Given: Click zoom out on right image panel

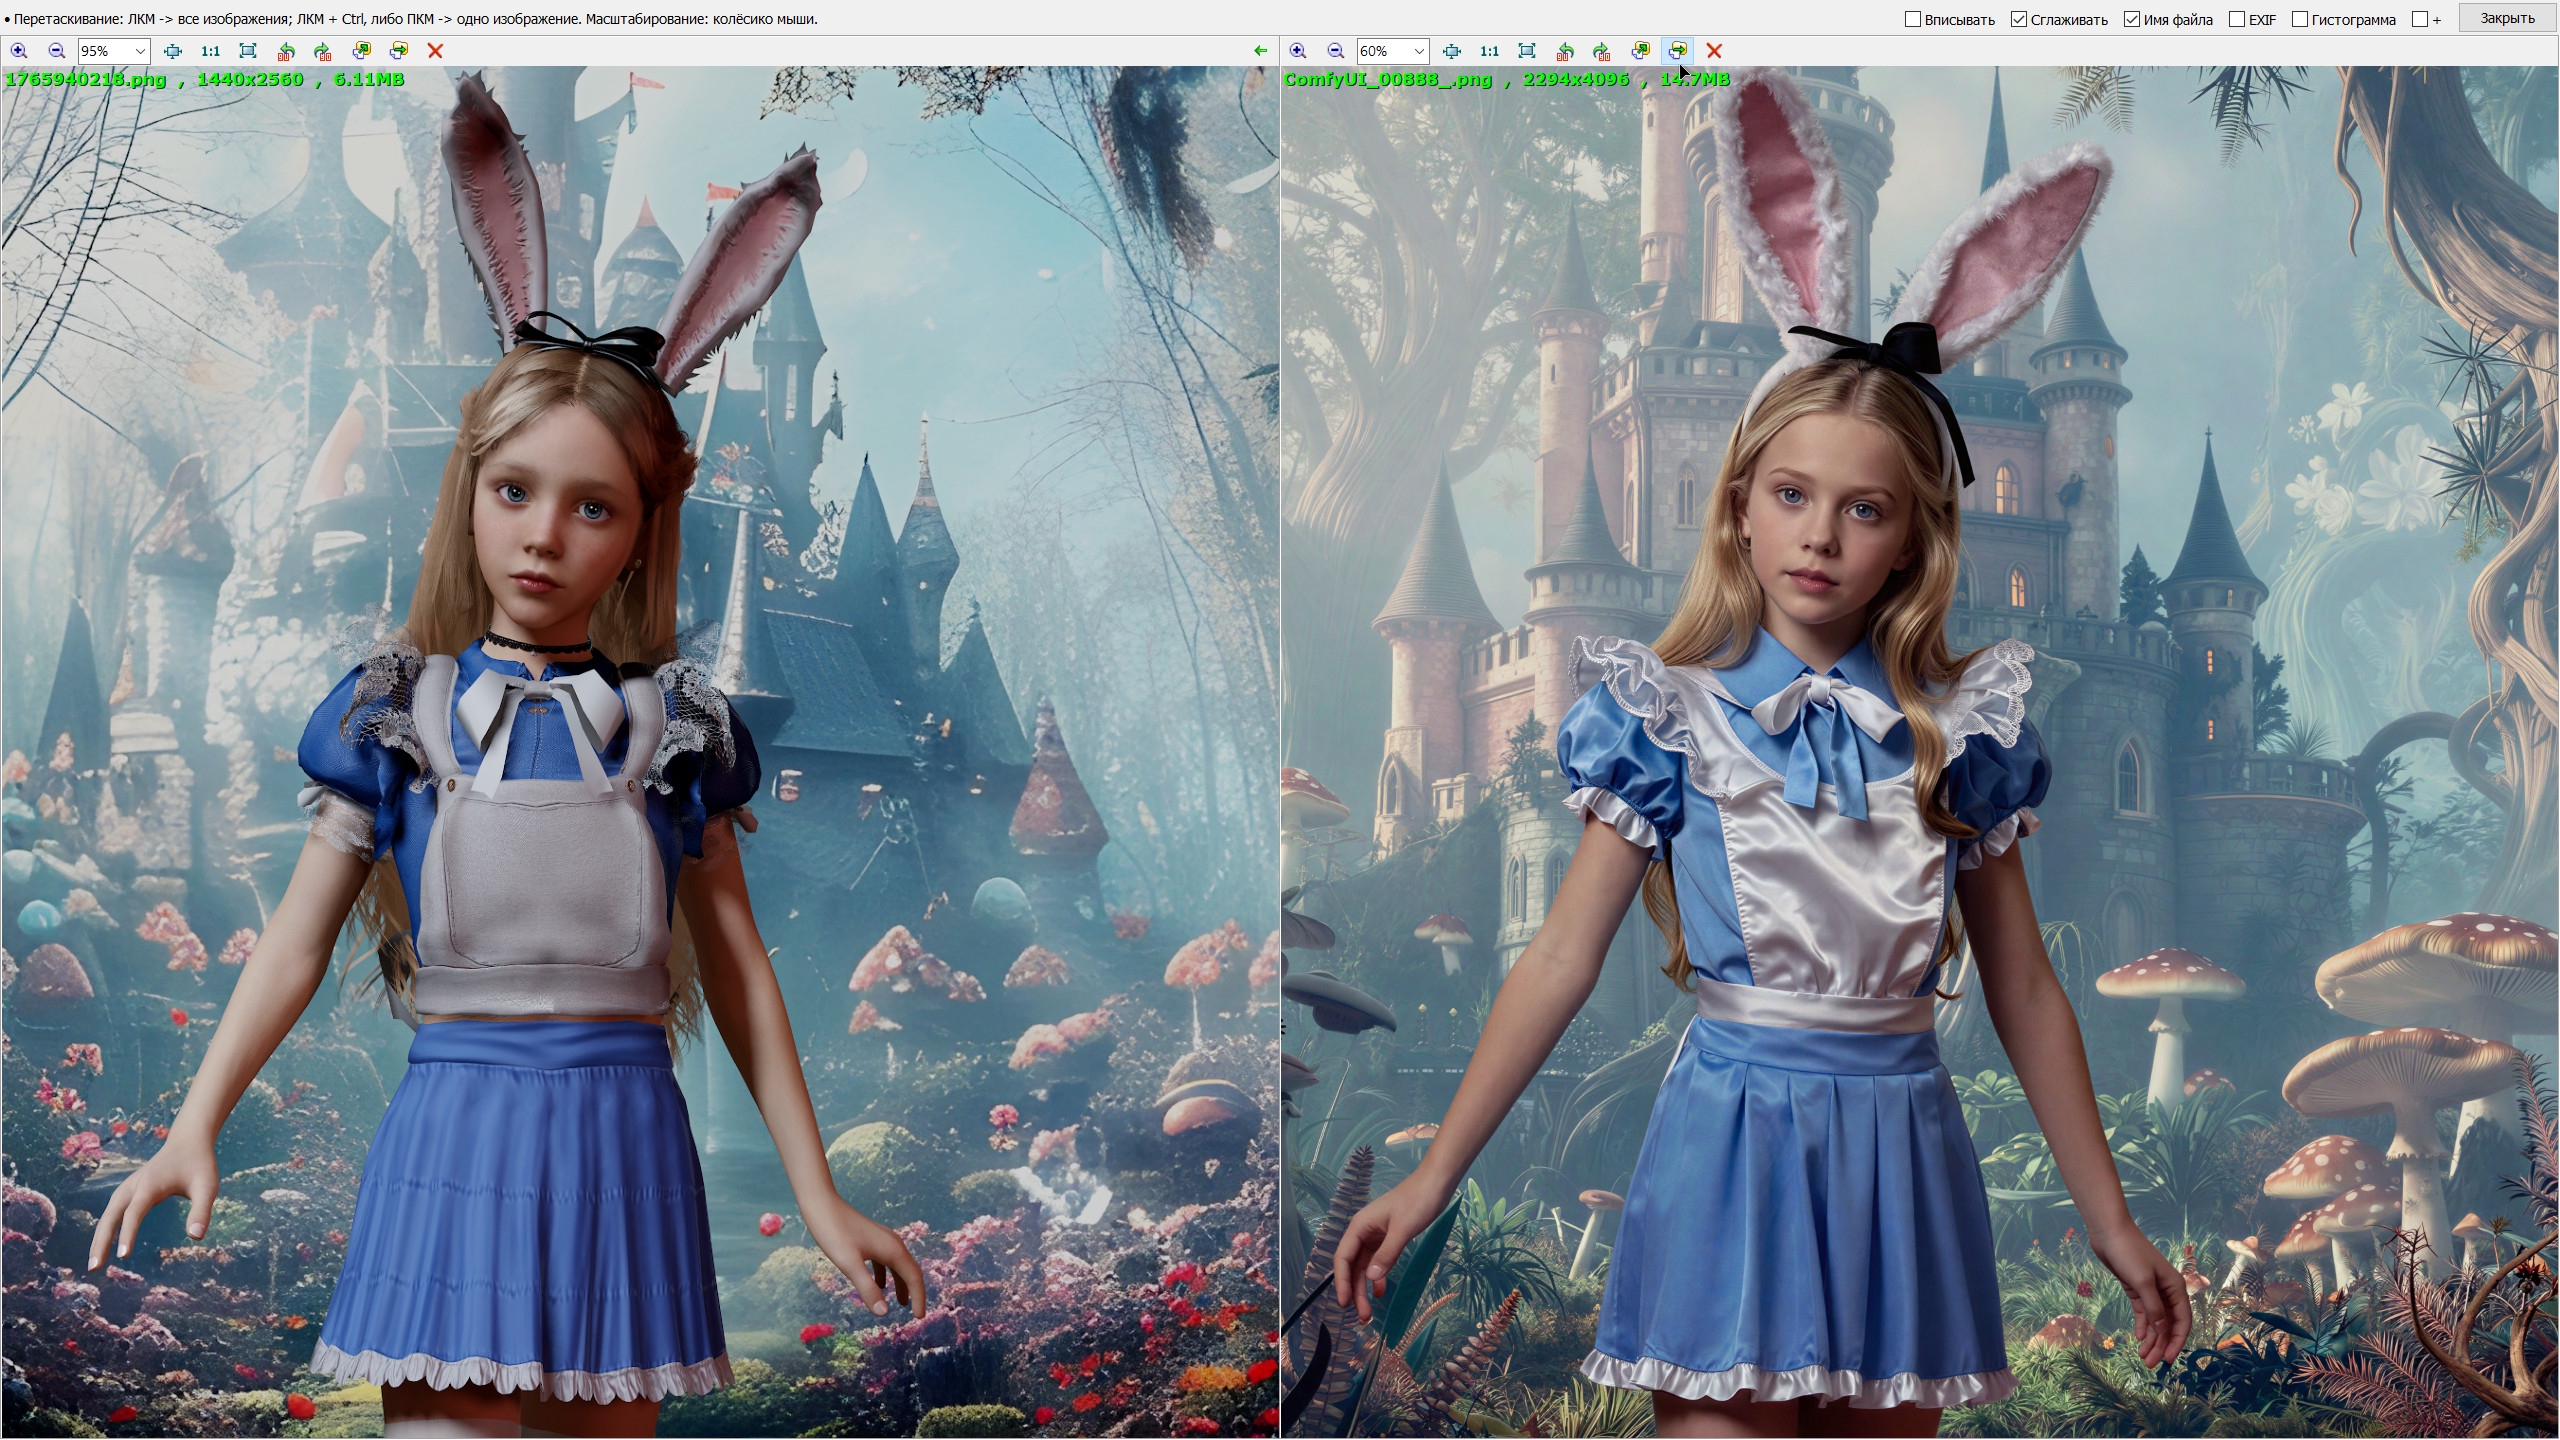Looking at the screenshot, I should tap(1335, 51).
